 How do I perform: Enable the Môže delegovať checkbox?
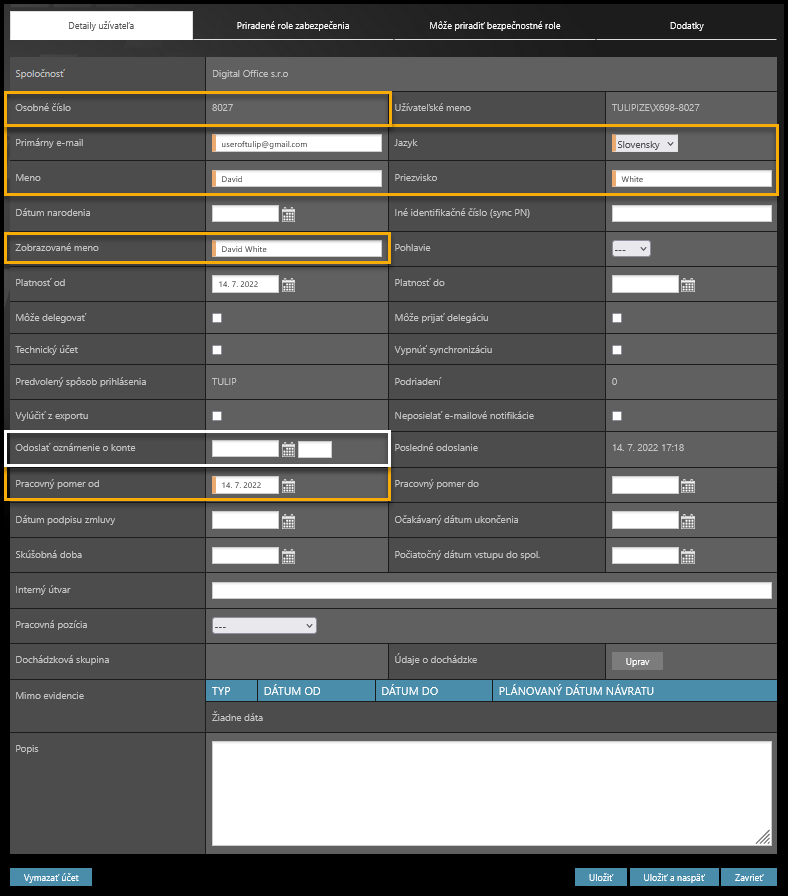pyautogui.click(x=217, y=318)
